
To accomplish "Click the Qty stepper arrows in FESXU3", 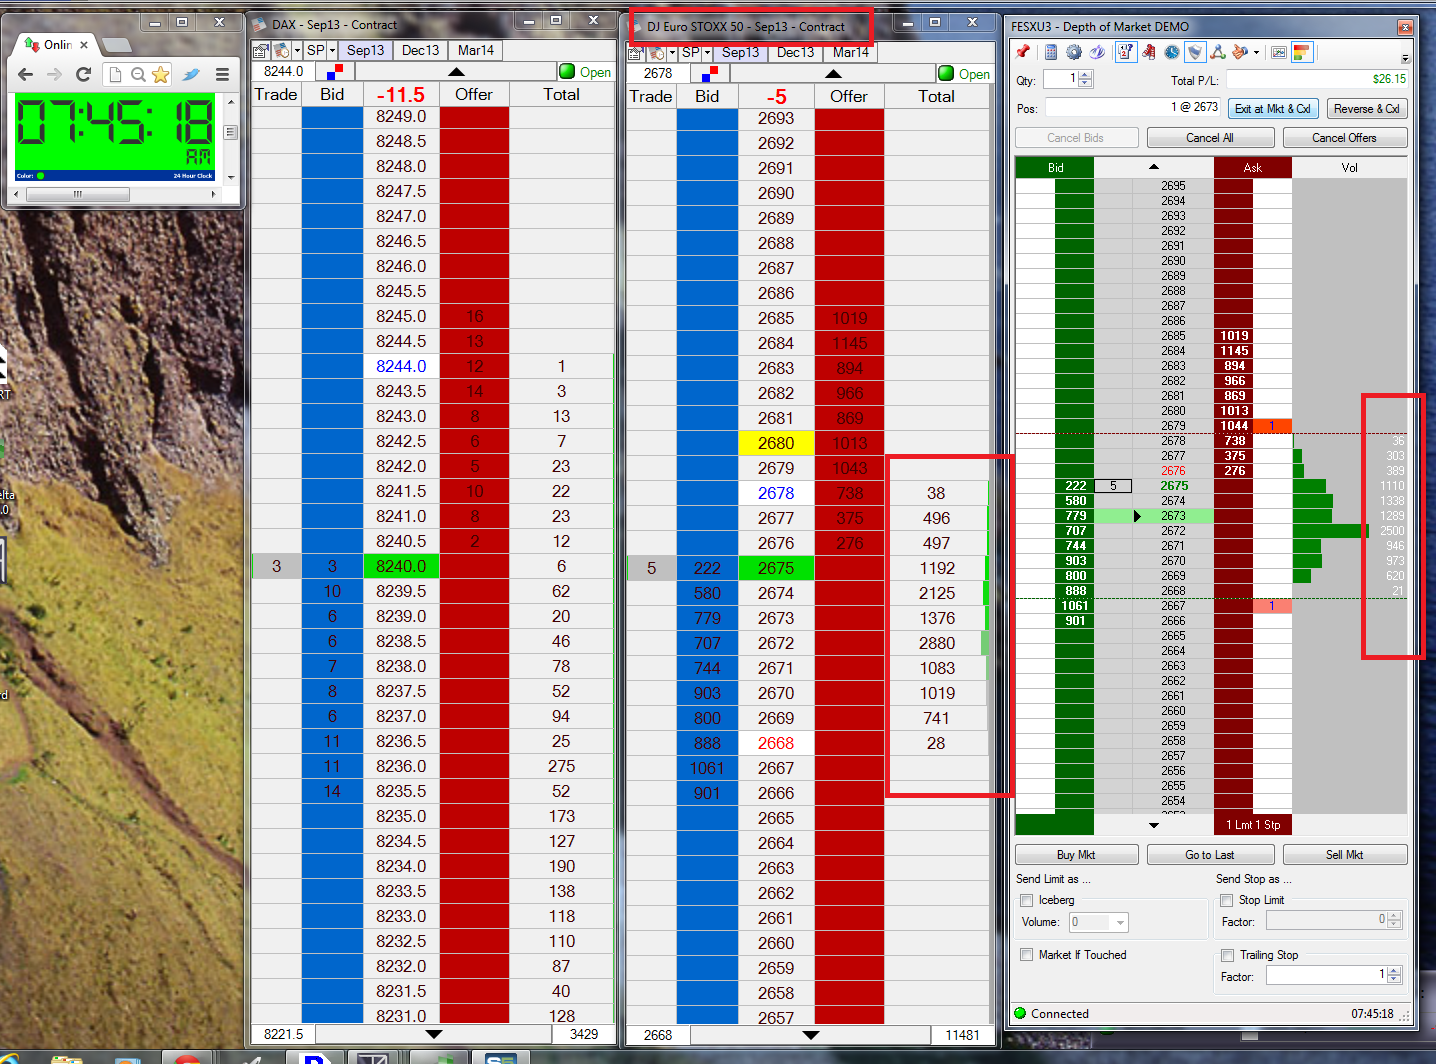I will pos(1086,79).
